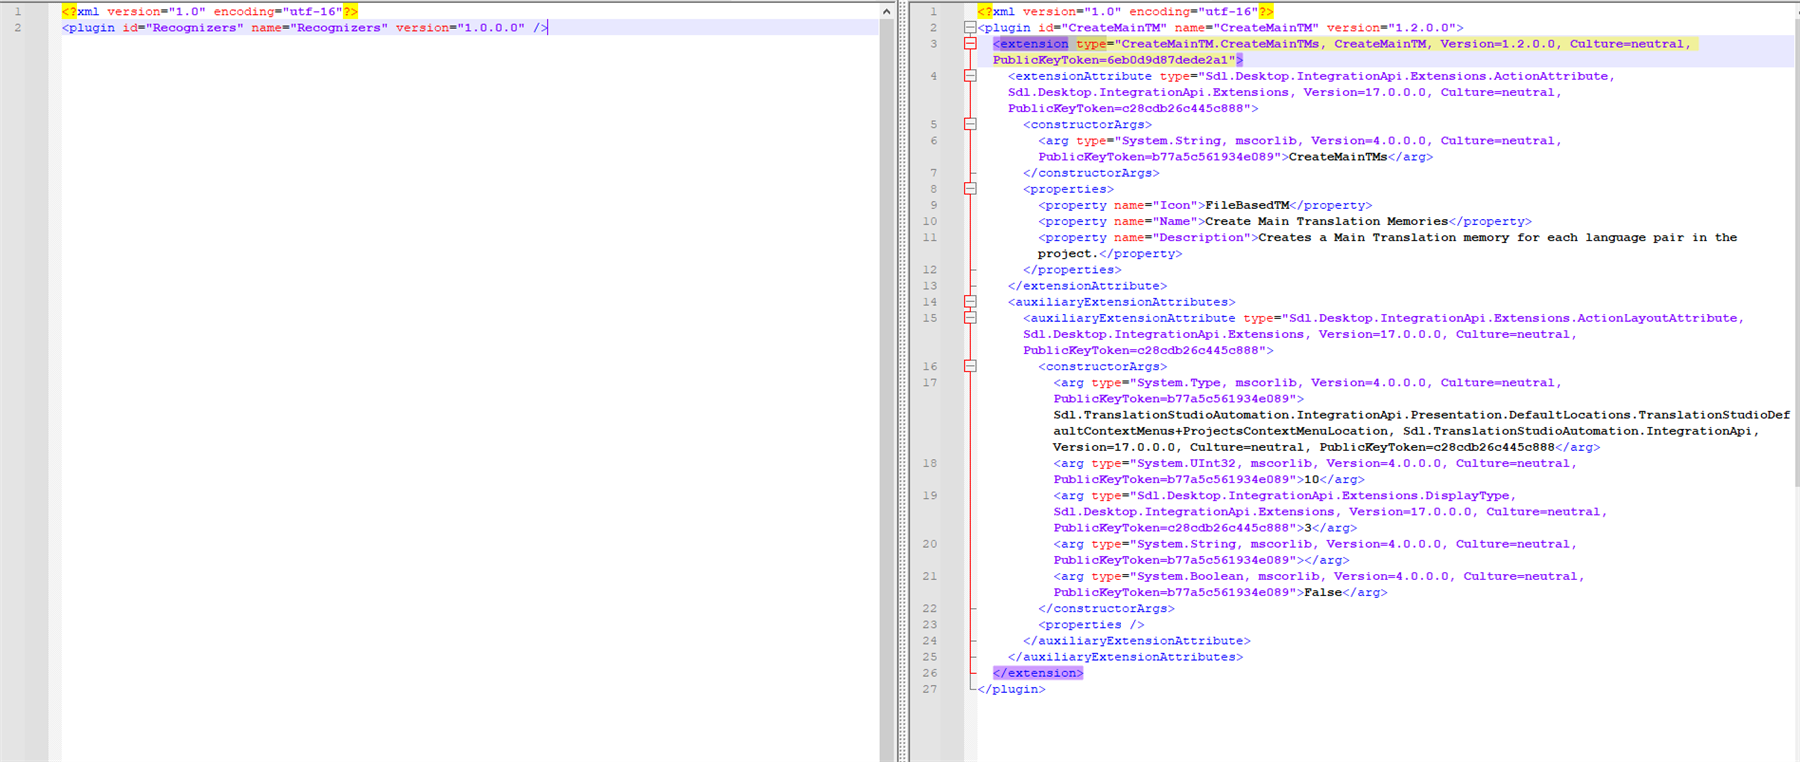Click the False value of the Boolean arg
Viewport: 1800px width, 762px height.
1323,592
